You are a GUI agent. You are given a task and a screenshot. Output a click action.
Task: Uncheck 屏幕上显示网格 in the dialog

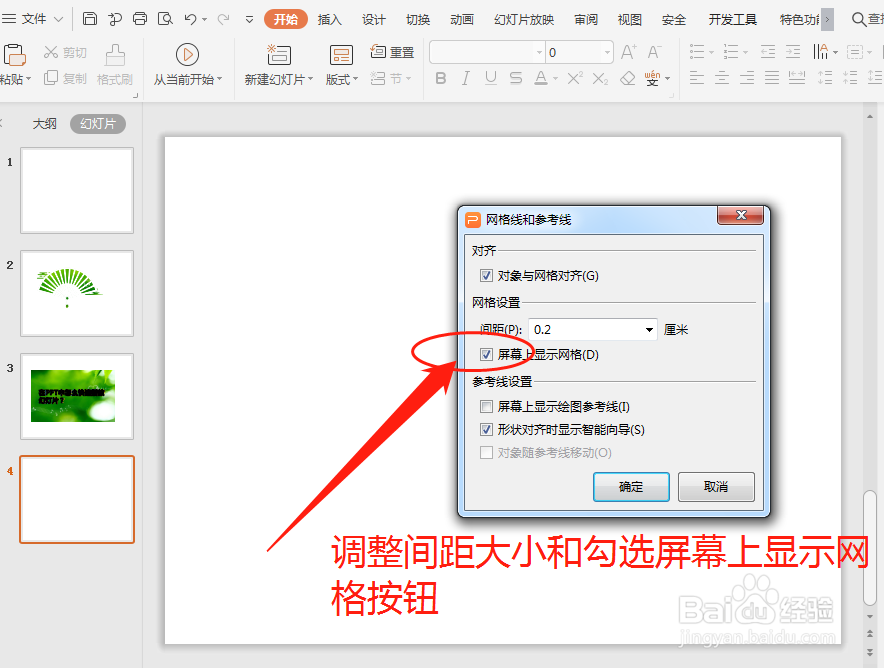point(486,354)
